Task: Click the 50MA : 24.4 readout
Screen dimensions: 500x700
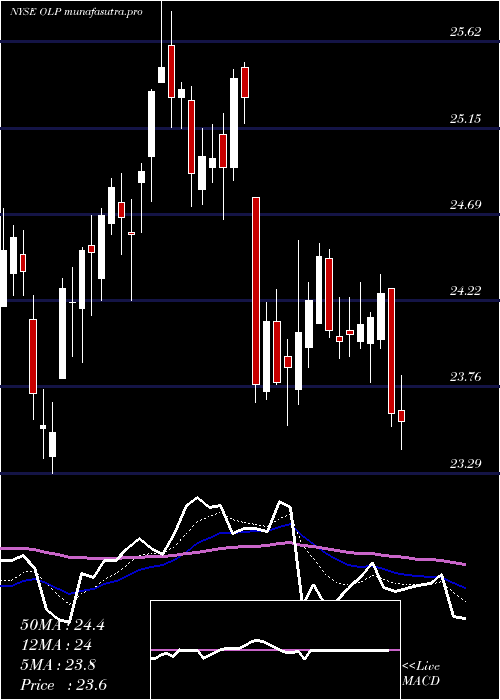Action: (x=62, y=625)
